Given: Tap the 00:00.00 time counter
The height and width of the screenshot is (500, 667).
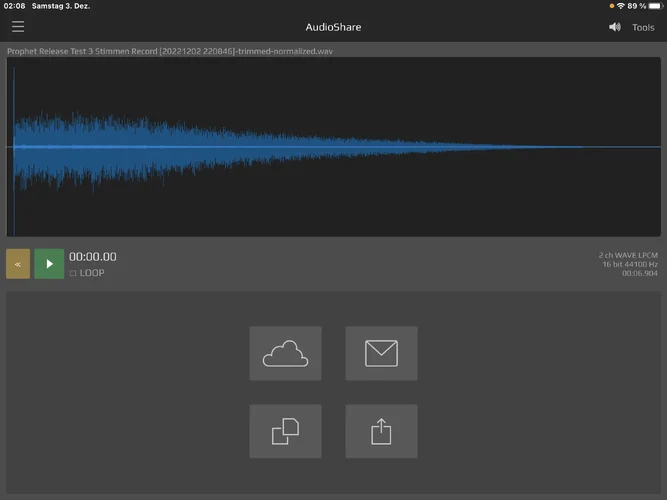Looking at the screenshot, I should (93, 257).
